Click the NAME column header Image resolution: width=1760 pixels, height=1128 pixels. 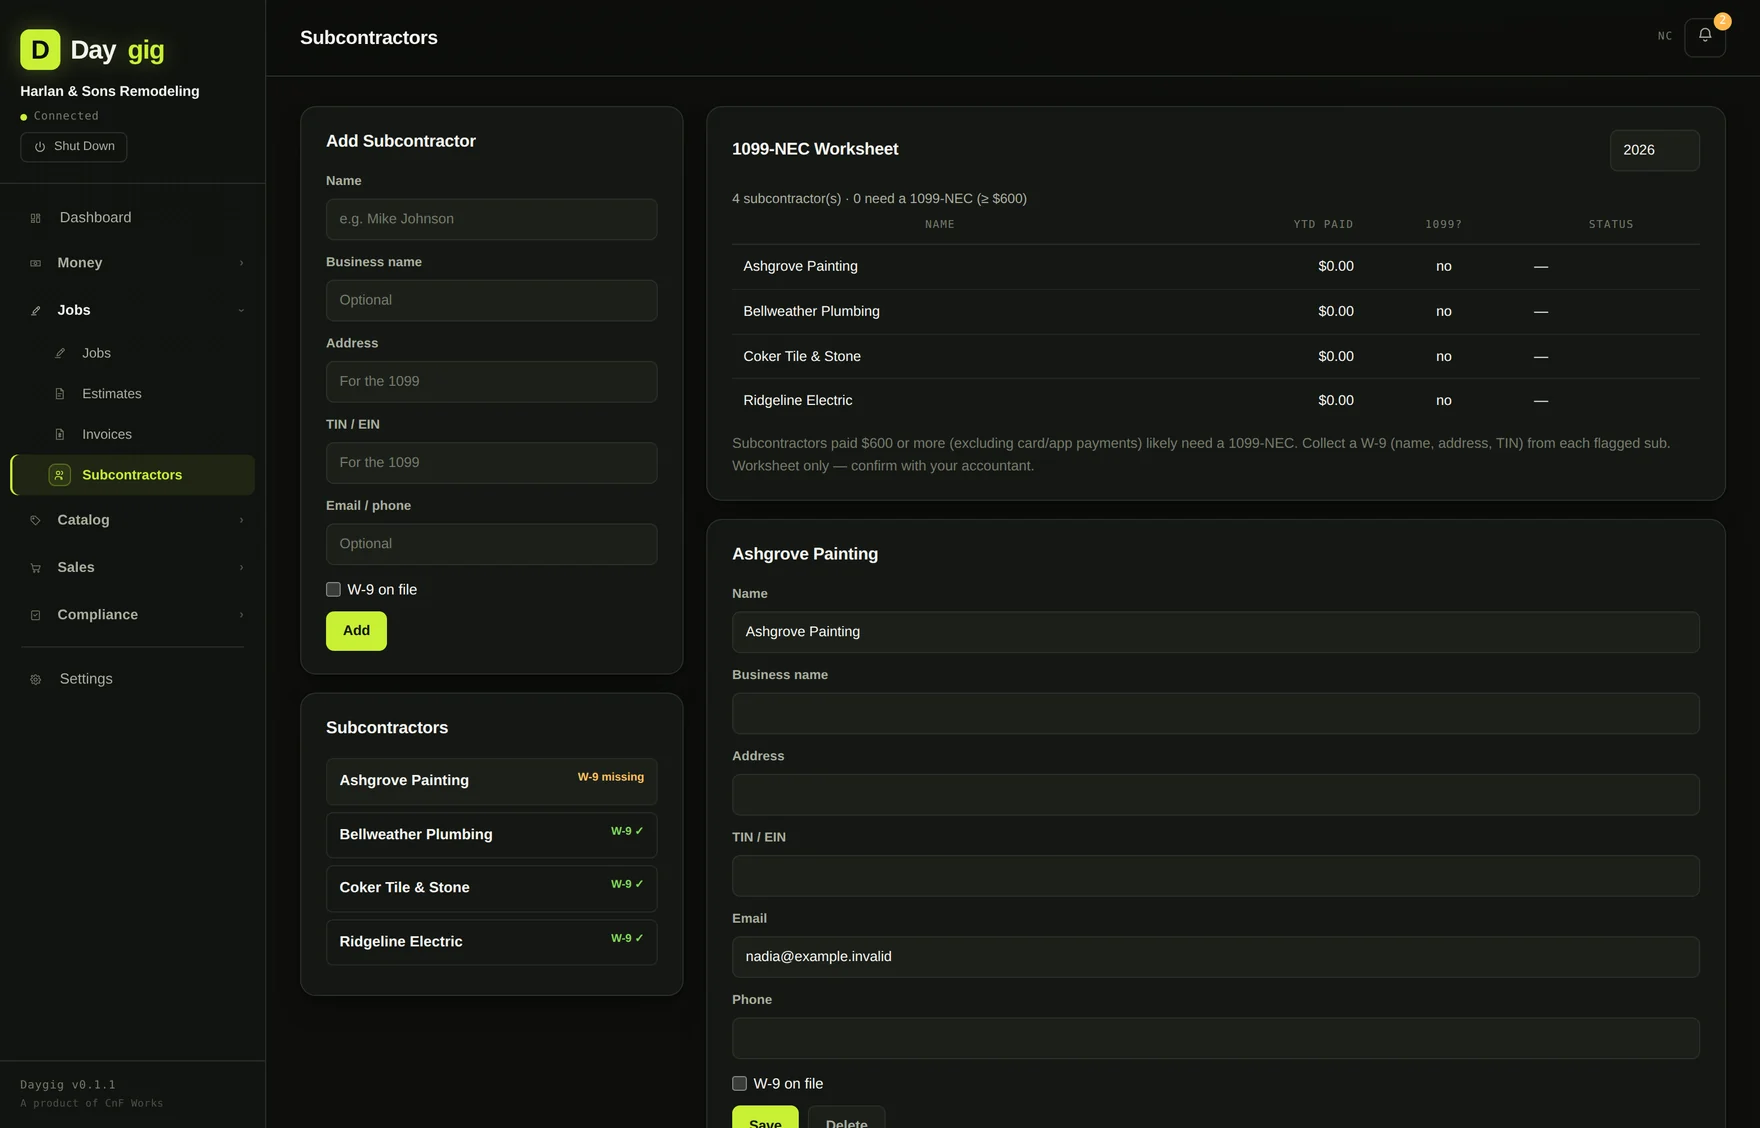coord(939,224)
